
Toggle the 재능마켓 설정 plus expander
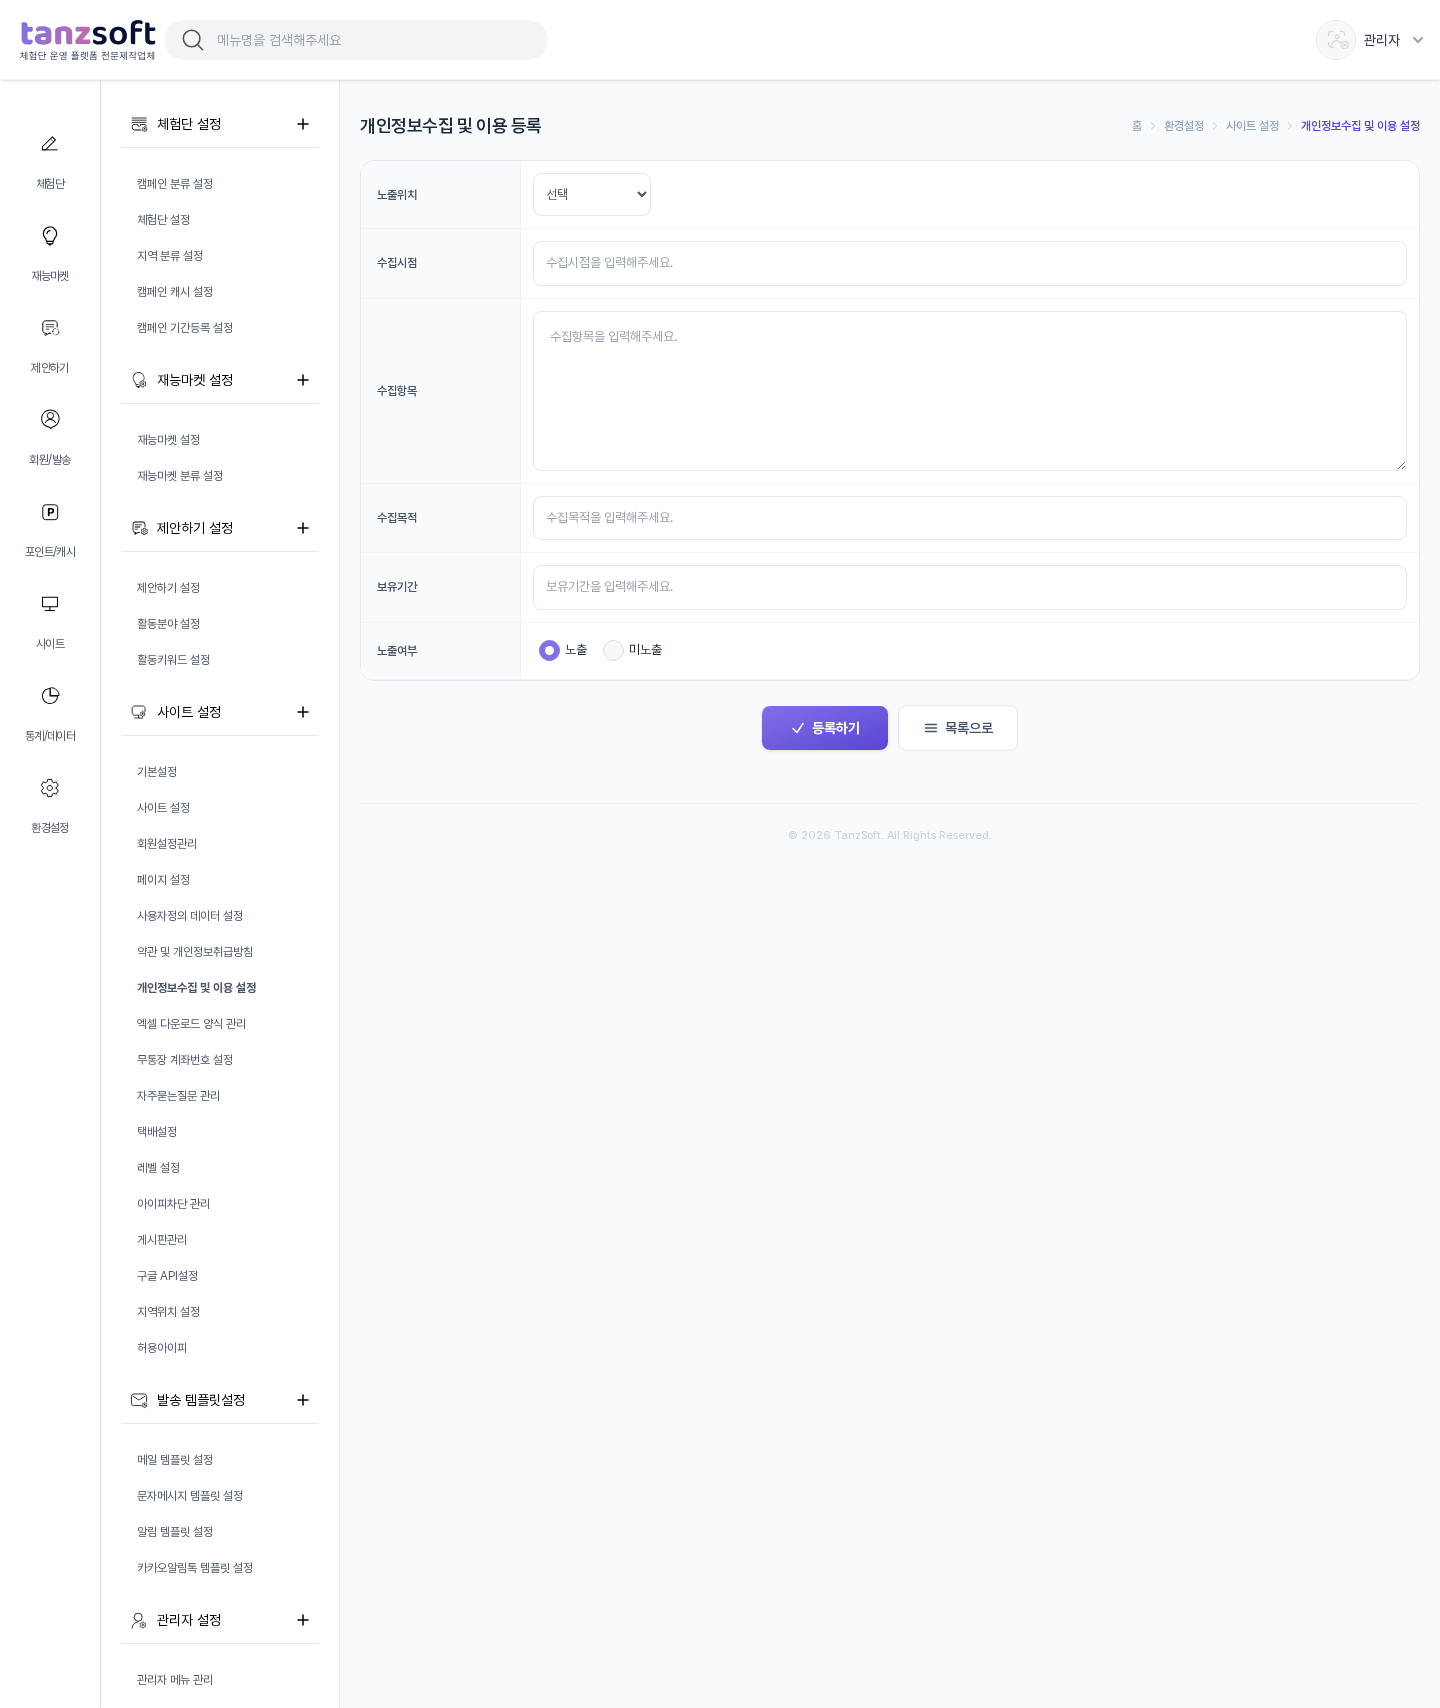click(x=303, y=380)
